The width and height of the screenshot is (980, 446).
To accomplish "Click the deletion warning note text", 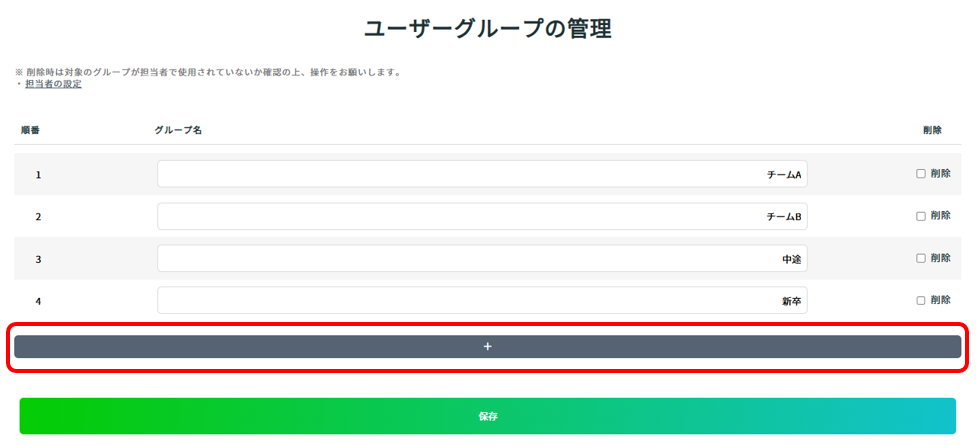I will (210, 72).
